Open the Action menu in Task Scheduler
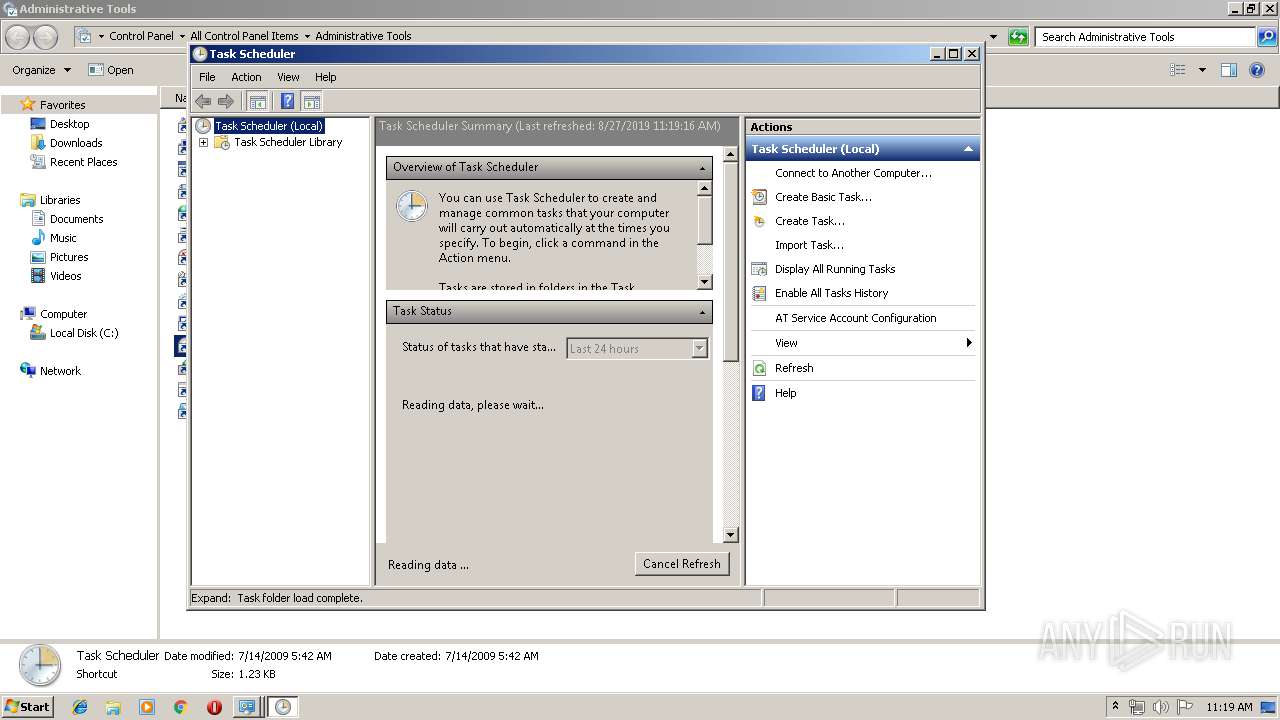Screen dimensions: 1280x720 [x=246, y=77]
